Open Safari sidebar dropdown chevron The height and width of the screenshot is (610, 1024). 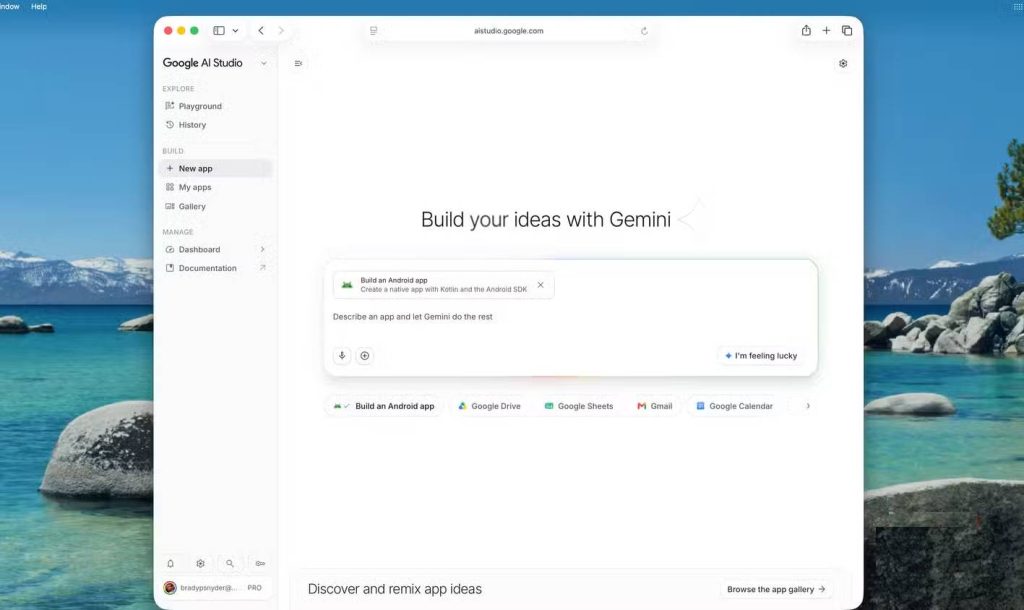pyautogui.click(x=235, y=31)
